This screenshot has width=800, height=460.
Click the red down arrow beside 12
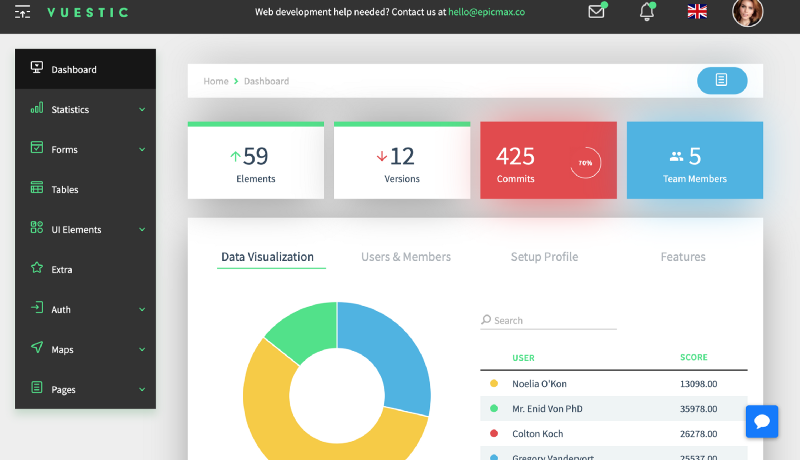coord(382,156)
